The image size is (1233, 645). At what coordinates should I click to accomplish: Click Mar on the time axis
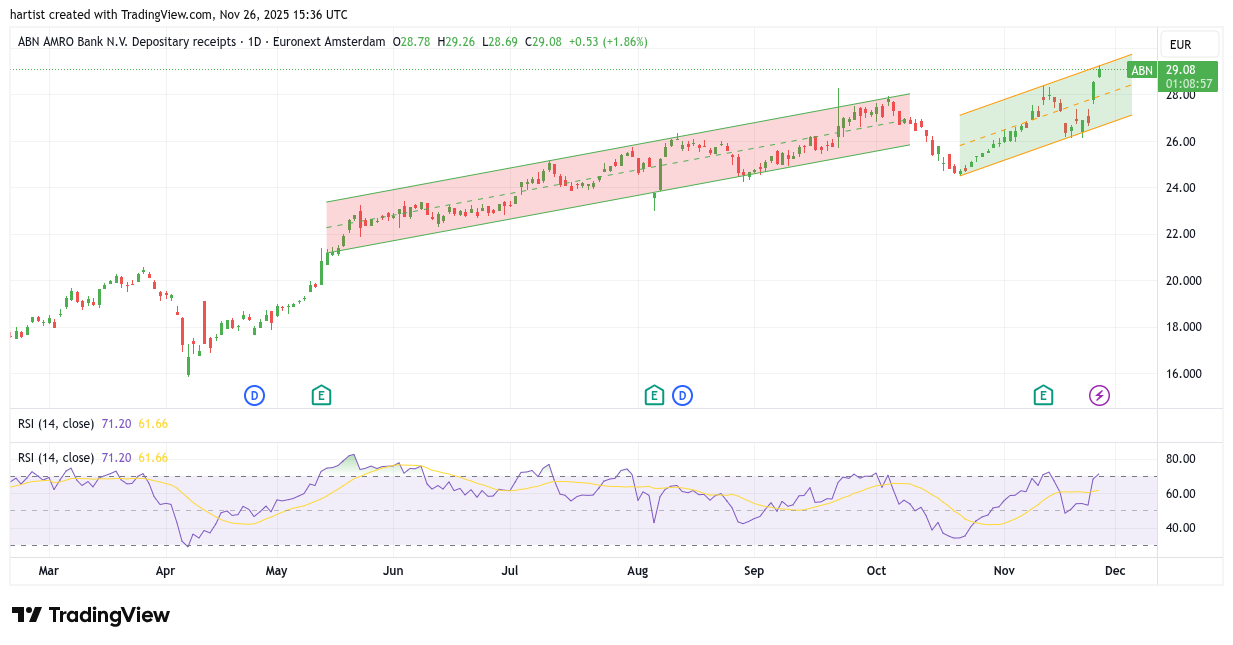(x=48, y=571)
